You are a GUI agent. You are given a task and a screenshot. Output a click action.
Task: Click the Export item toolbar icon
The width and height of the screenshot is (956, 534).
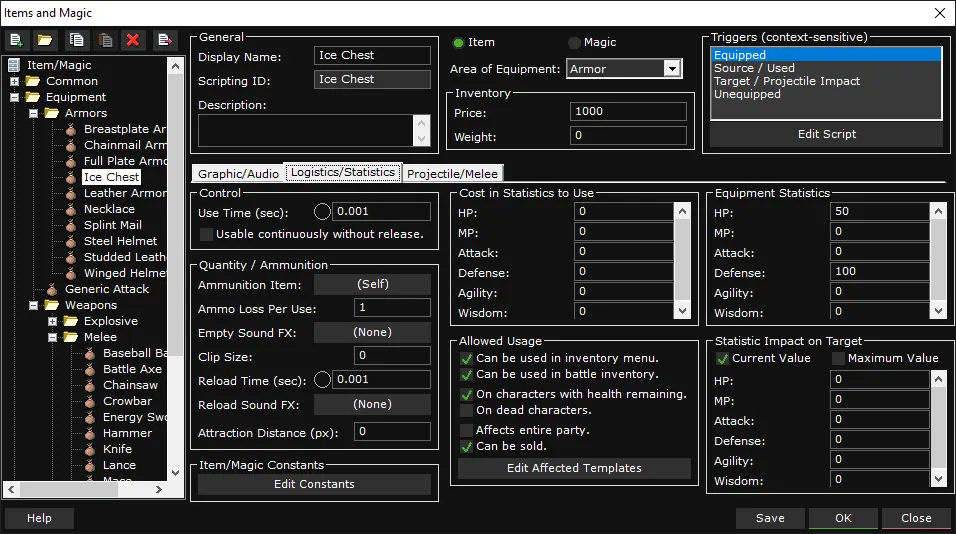pyautogui.click(x=165, y=40)
